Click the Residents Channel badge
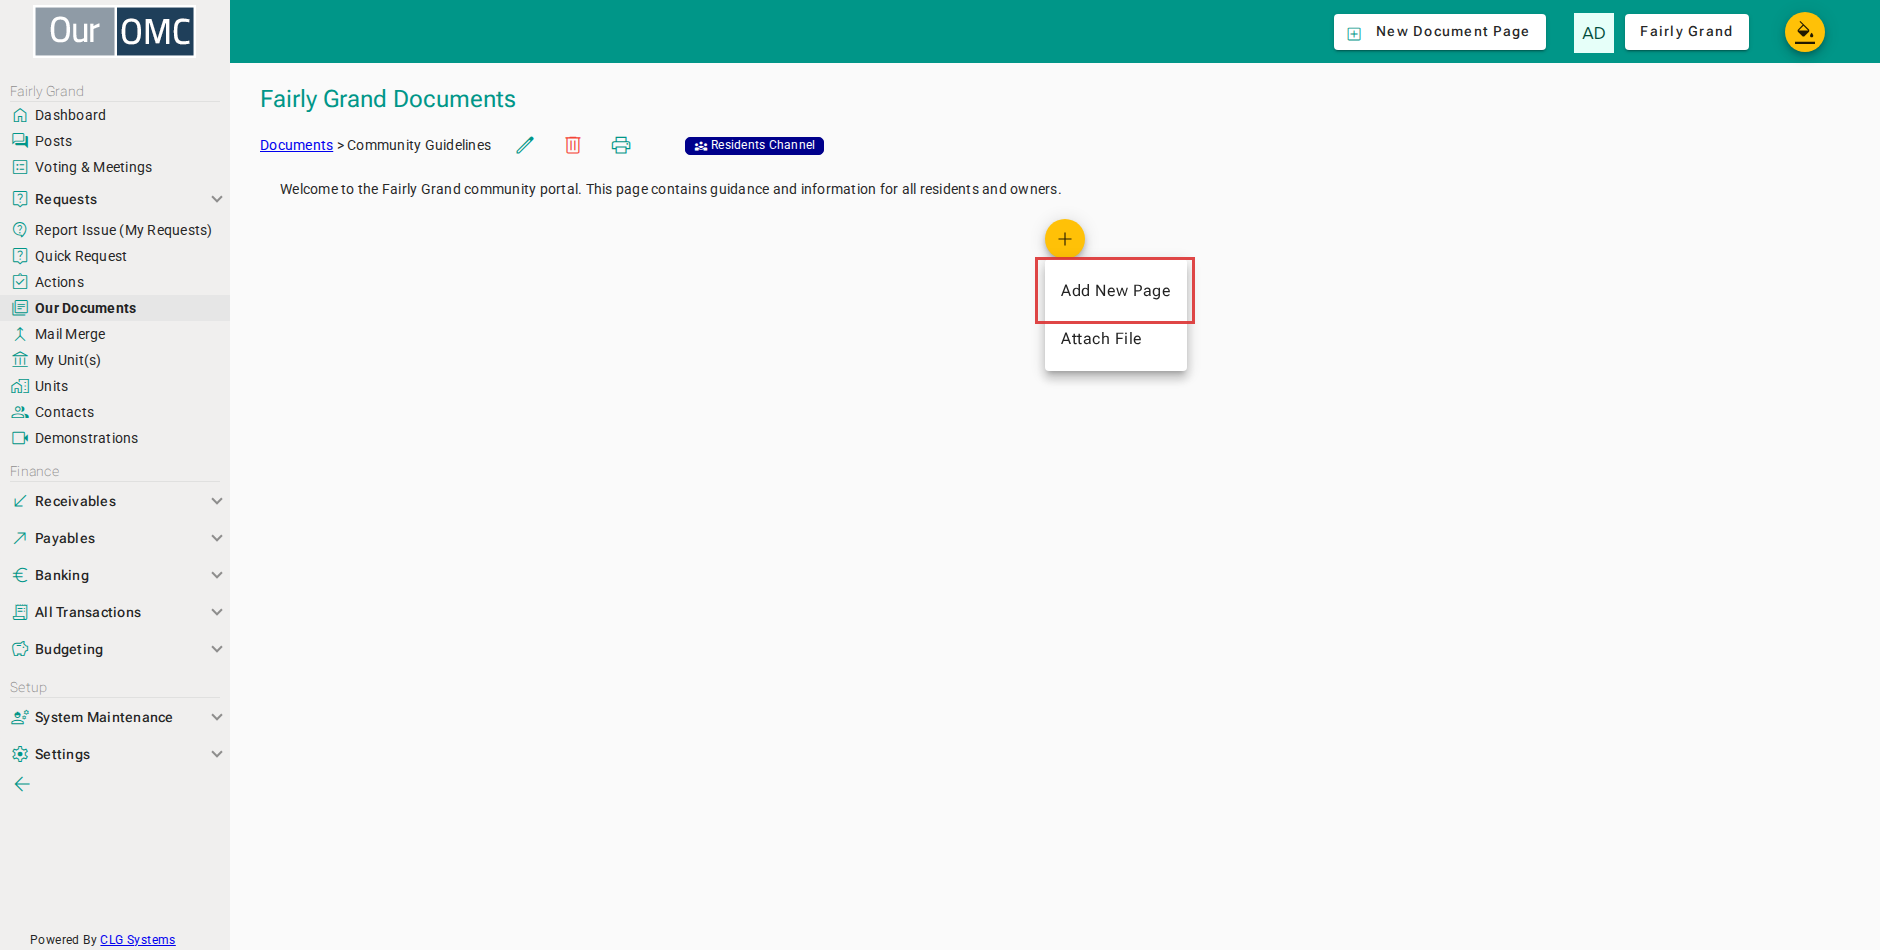The image size is (1880, 950). click(754, 146)
